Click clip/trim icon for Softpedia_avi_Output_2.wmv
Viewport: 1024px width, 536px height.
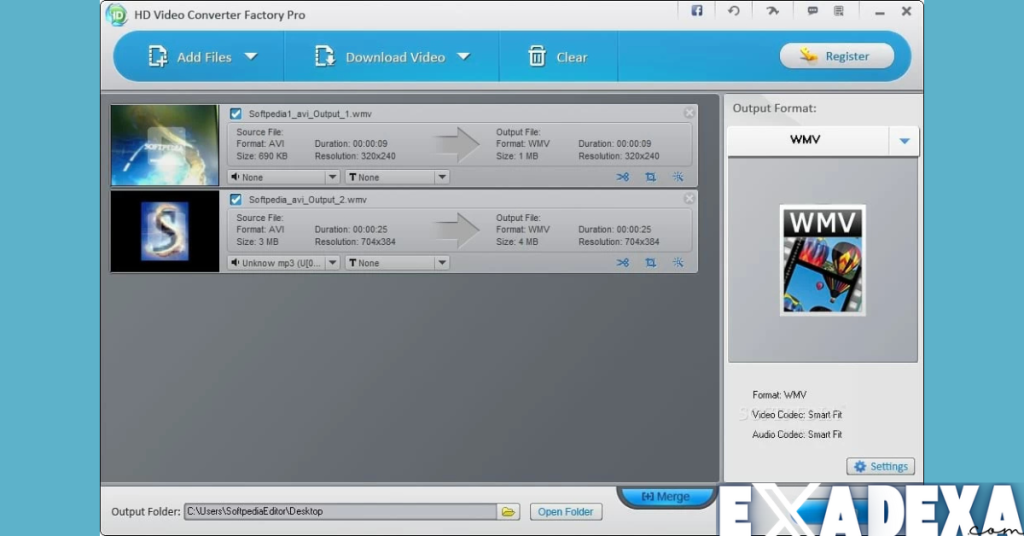pos(623,262)
